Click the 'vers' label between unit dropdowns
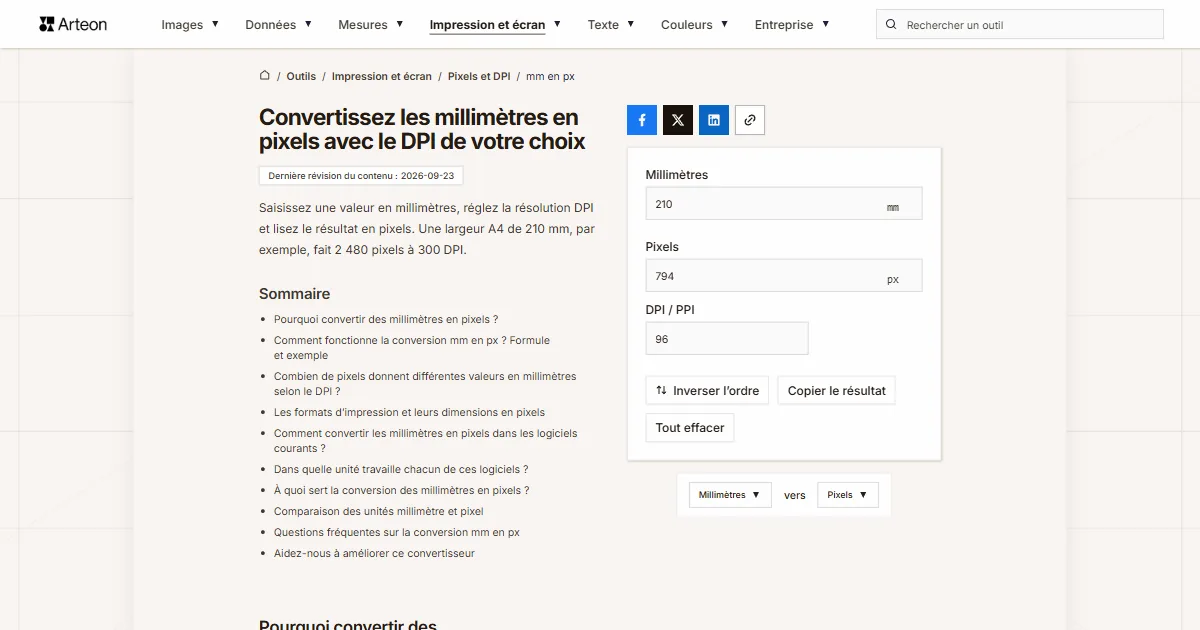 pyautogui.click(x=795, y=495)
